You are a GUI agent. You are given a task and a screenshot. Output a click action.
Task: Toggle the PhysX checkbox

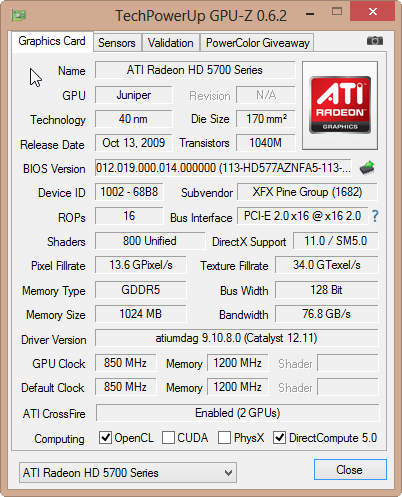(224, 438)
